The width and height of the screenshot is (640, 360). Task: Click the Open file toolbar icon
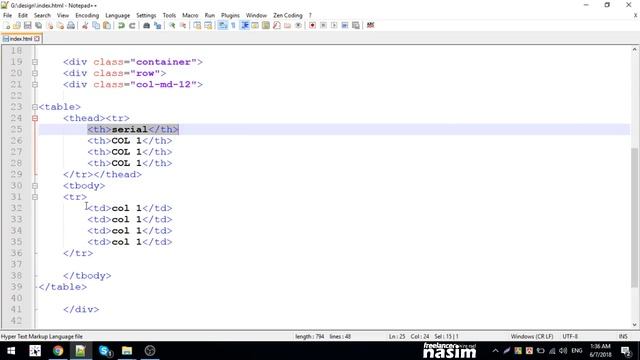click(x=17, y=25)
